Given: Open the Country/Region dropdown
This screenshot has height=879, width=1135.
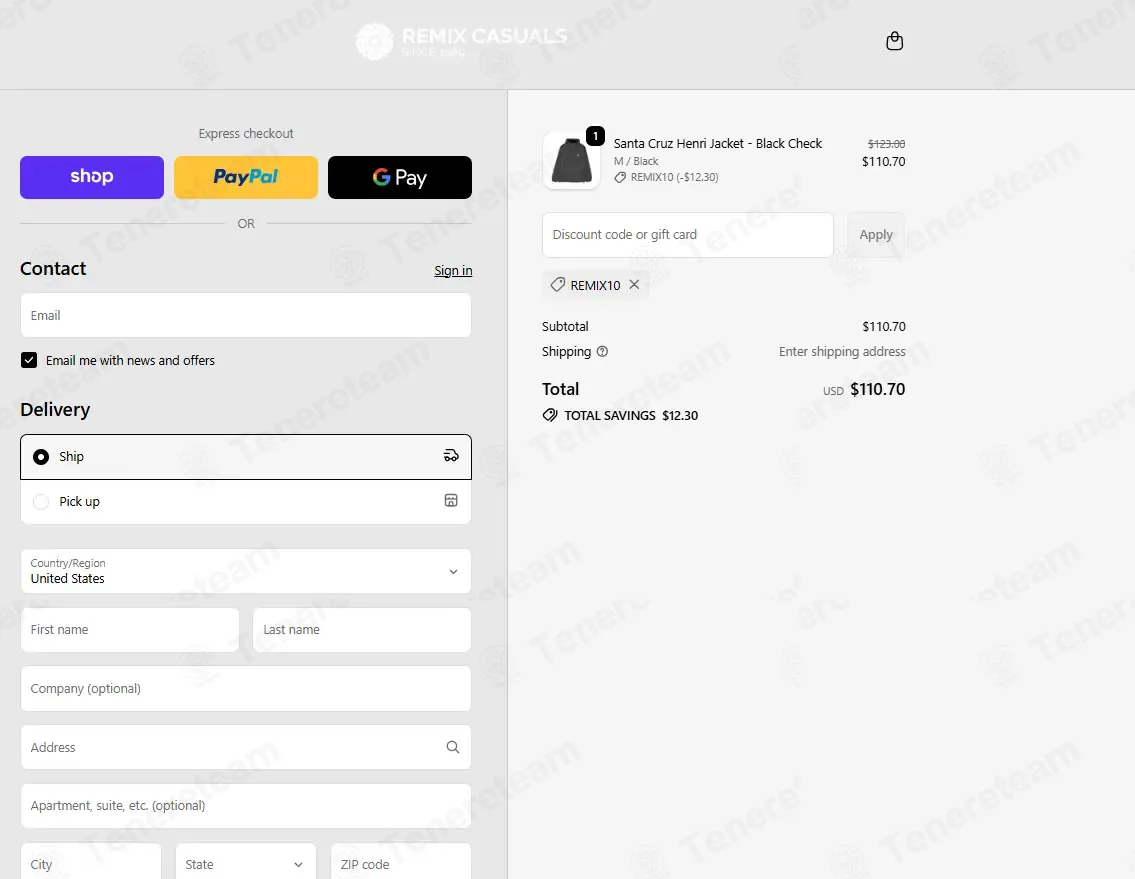Looking at the screenshot, I should click(x=246, y=571).
